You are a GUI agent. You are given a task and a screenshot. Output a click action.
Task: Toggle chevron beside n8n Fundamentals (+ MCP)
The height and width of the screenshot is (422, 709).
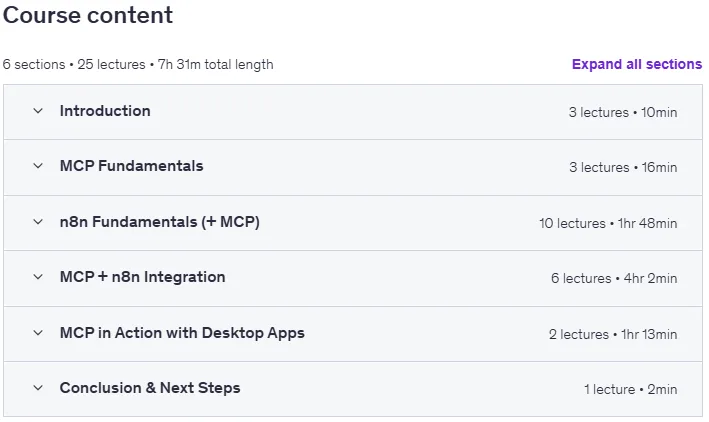pyautogui.click(x=38, y=222)
